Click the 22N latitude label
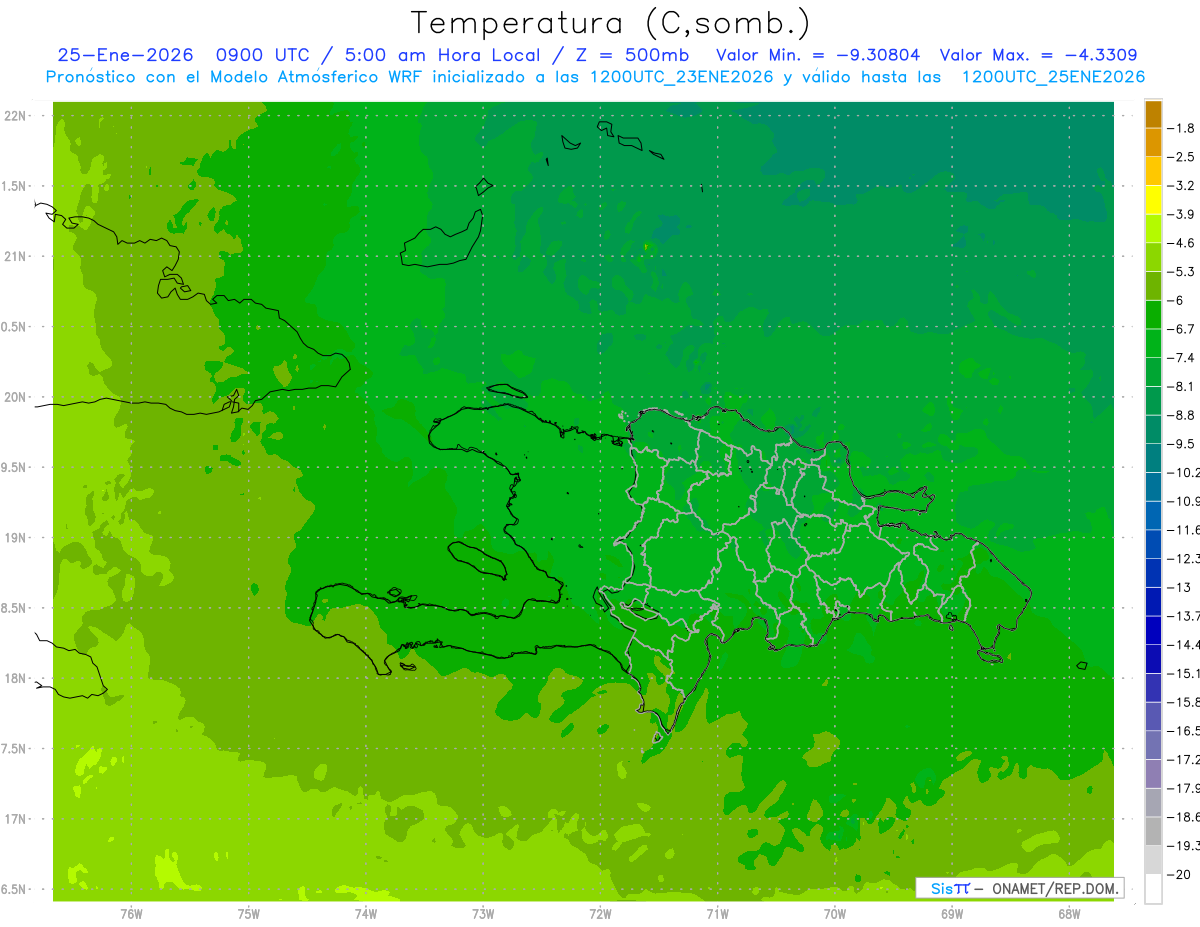1200x927 pixels. click(x=16, y=116)
